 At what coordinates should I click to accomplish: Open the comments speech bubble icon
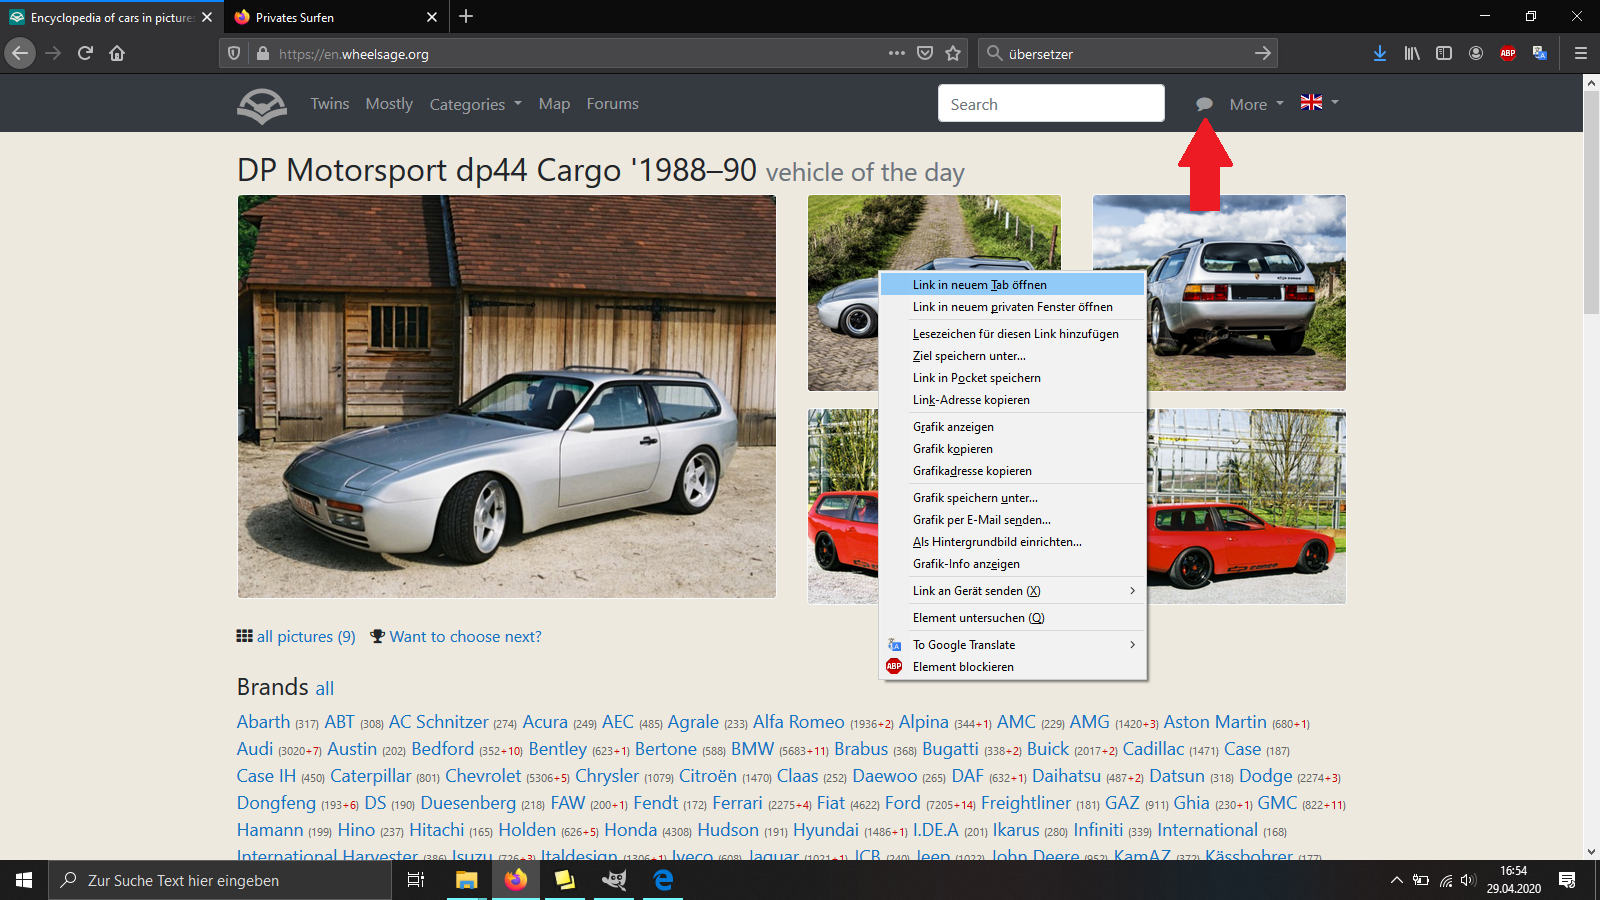point(1204,104)
